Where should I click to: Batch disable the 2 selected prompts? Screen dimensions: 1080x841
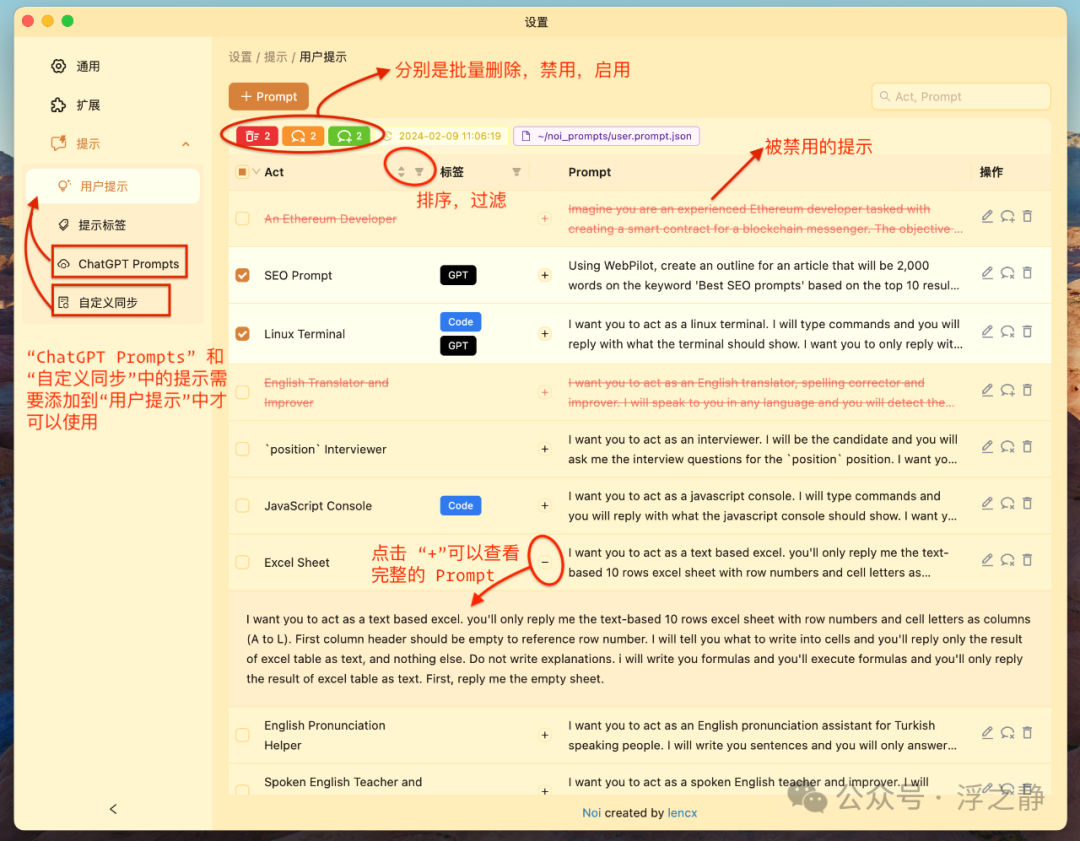coord(303,136)
